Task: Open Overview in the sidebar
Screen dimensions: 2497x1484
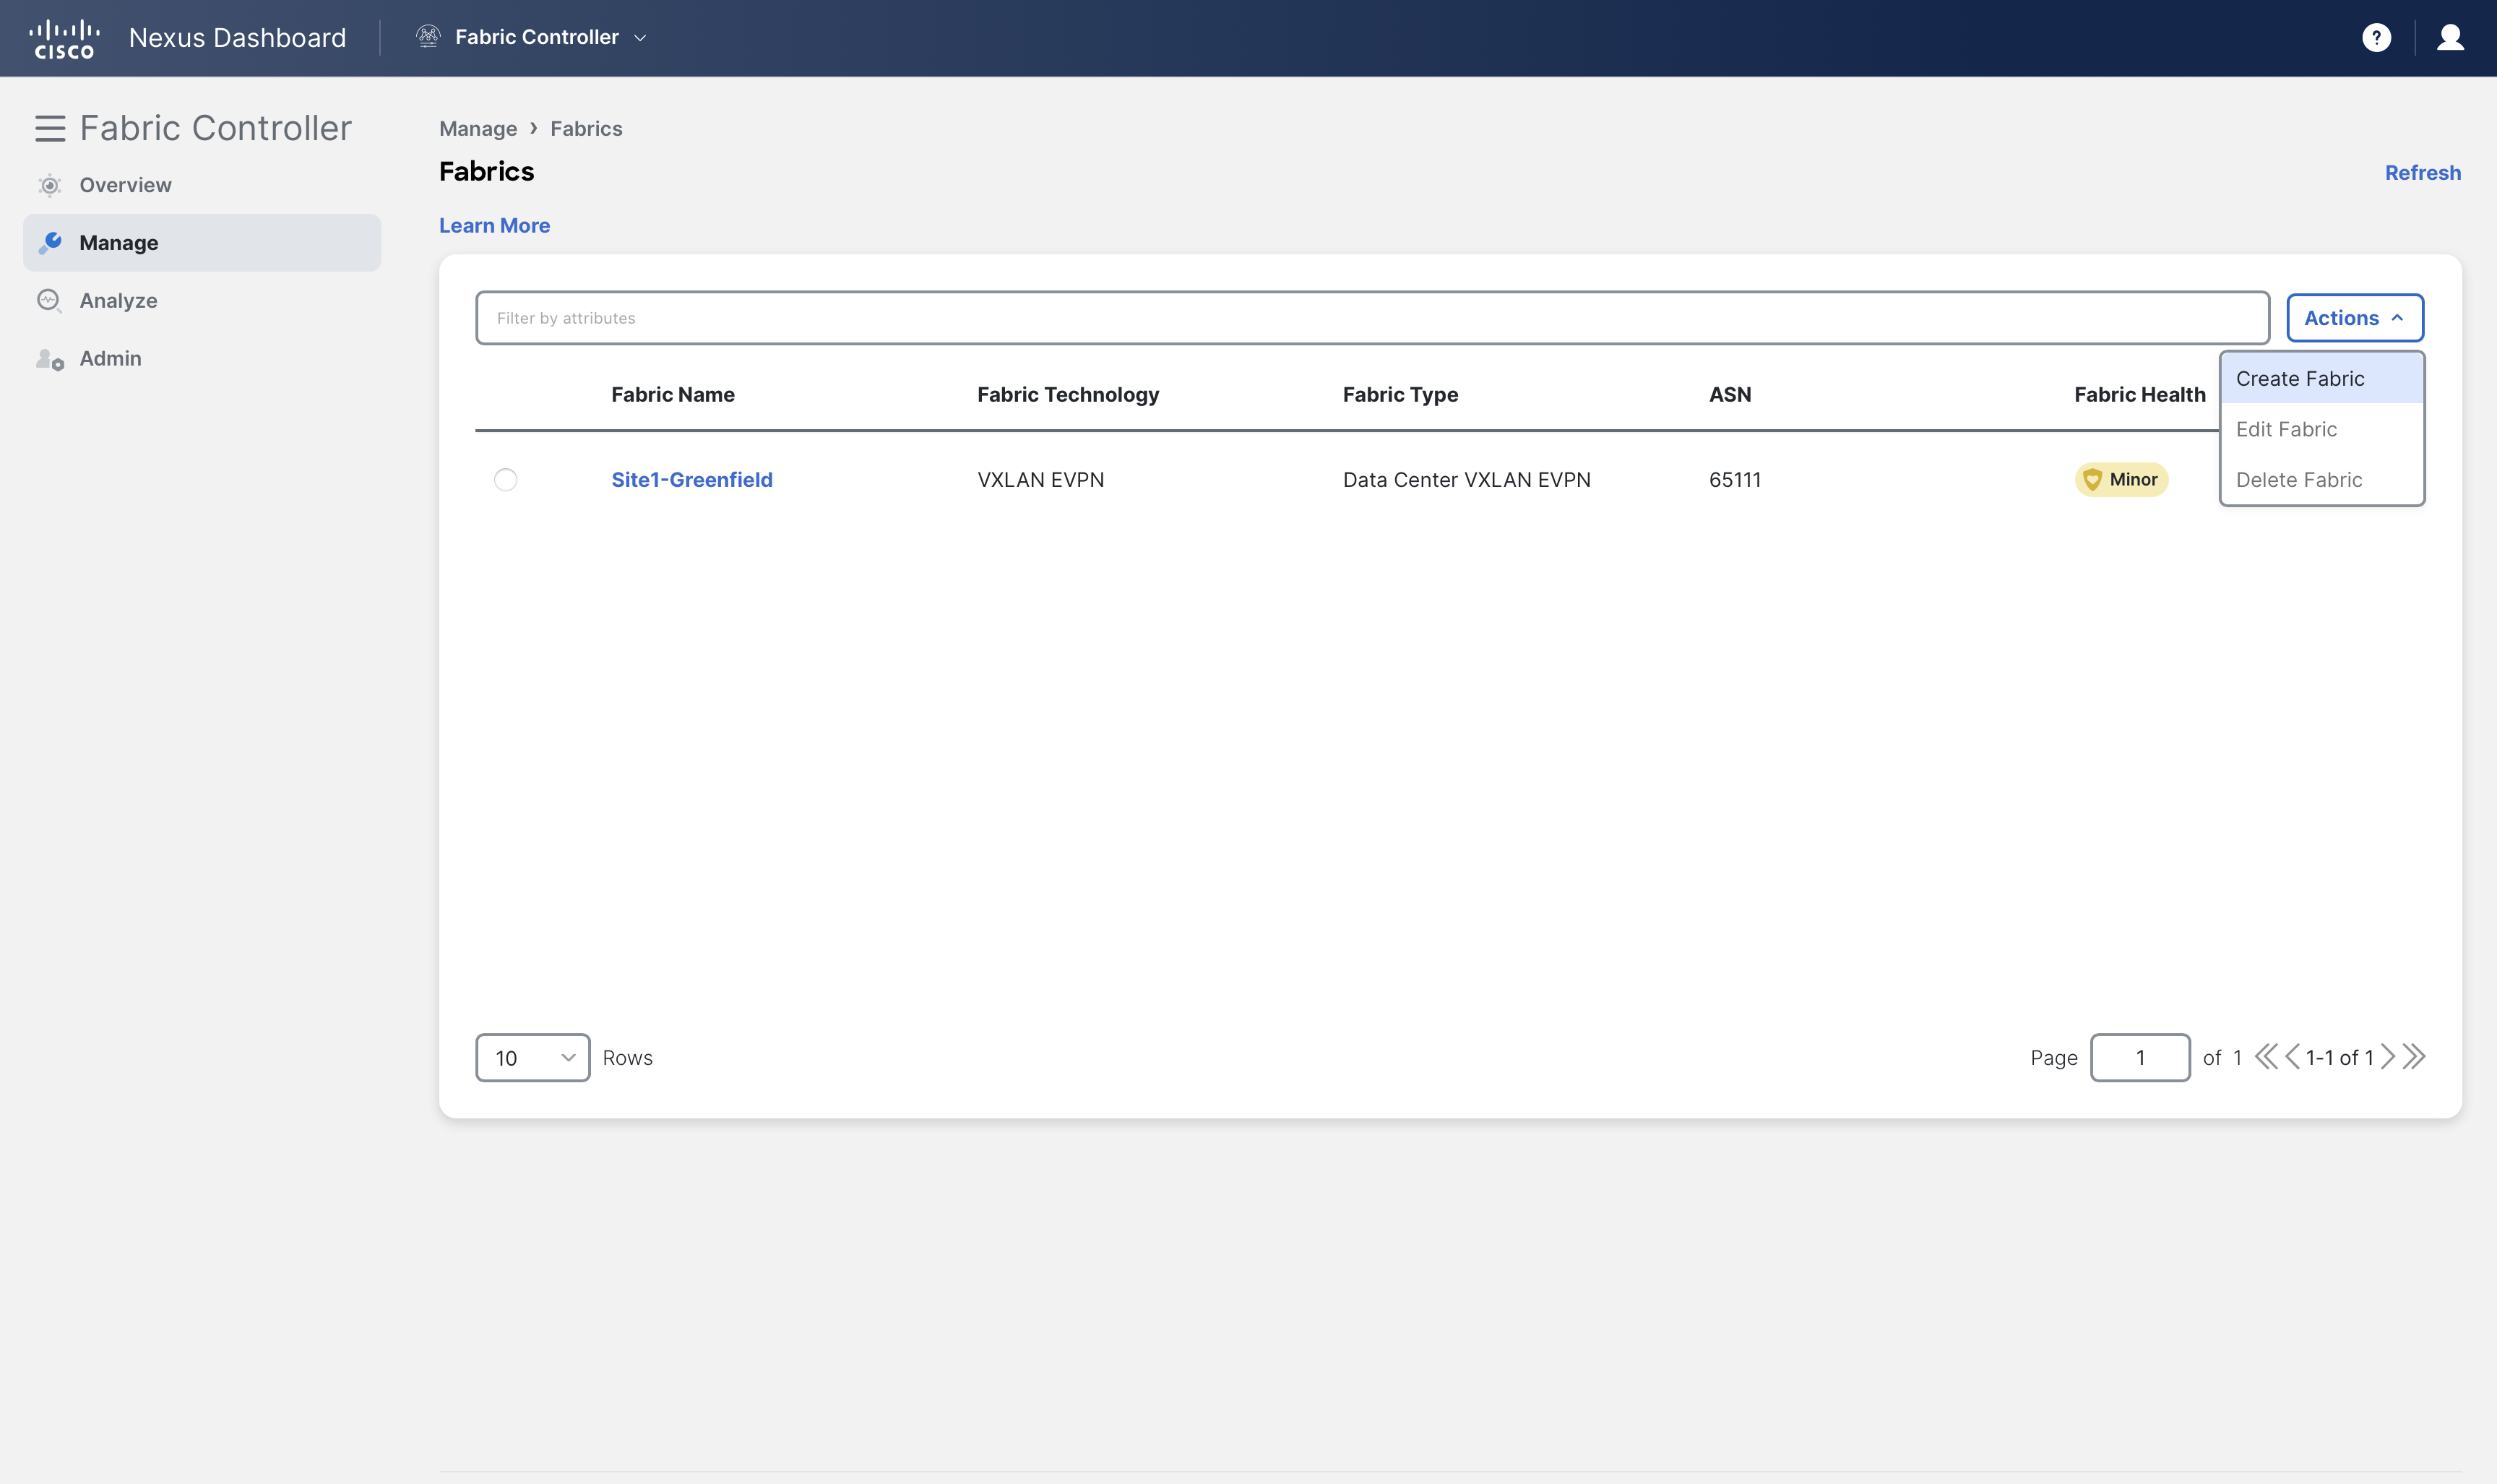Action: 202,185
